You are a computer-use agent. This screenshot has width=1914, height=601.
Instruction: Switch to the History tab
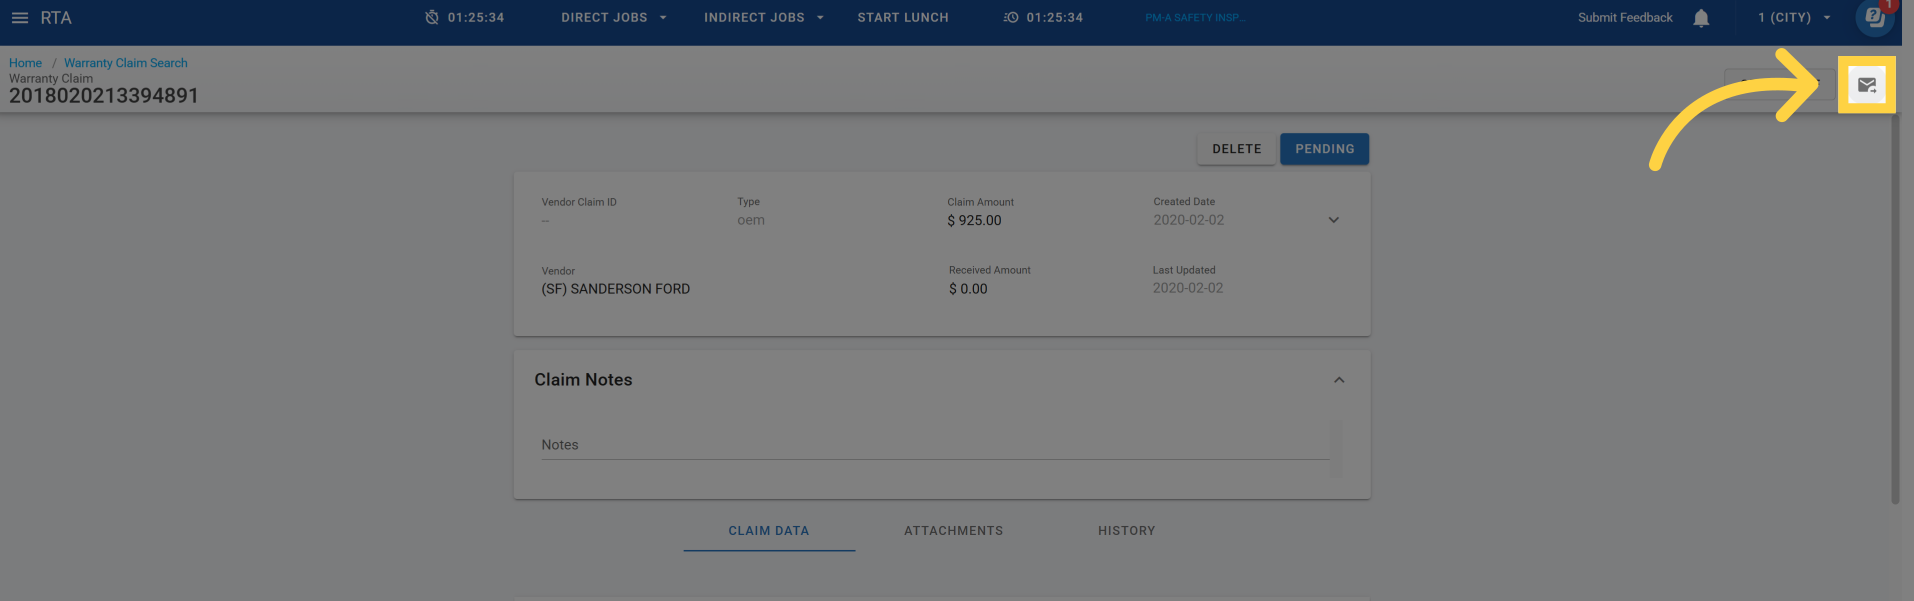pos(1126,531)
